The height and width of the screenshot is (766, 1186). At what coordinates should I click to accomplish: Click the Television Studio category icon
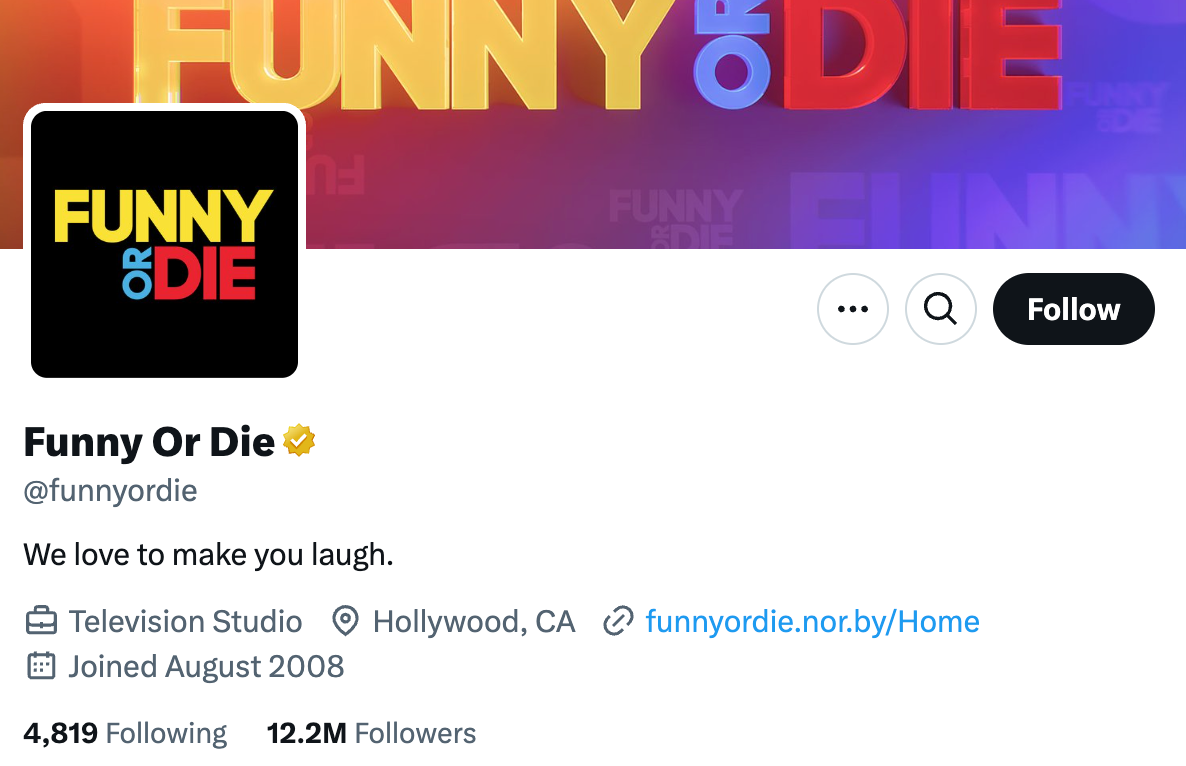[40, 620]
